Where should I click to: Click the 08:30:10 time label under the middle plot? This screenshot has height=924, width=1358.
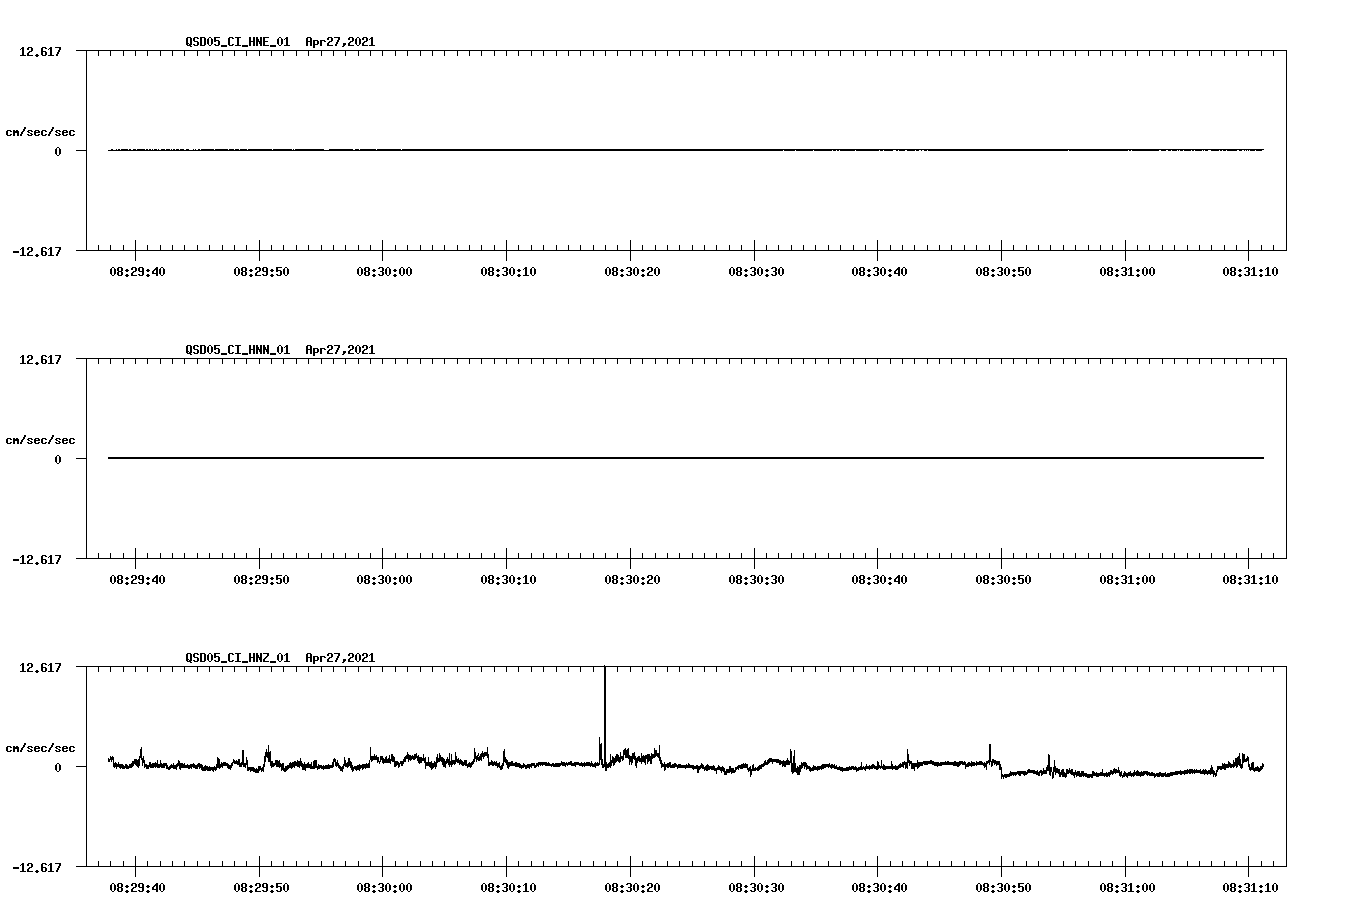[509, 576]
